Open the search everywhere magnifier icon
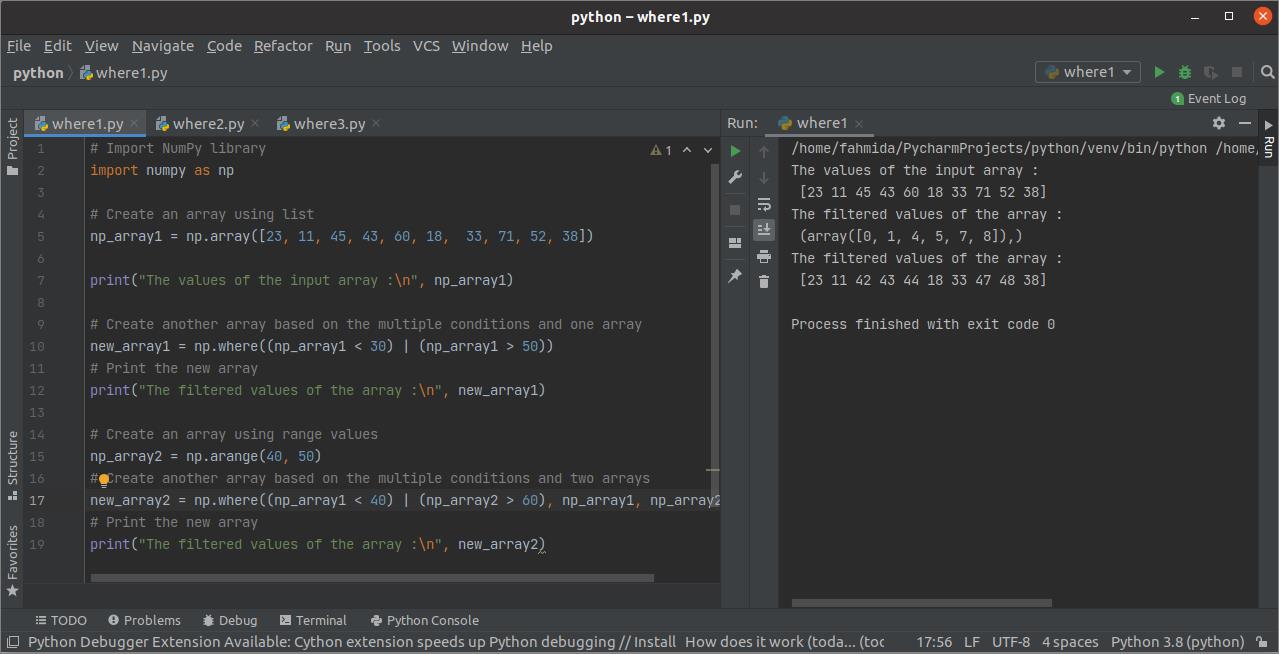The image size is (1279, 654). (x=1267, y=72)
